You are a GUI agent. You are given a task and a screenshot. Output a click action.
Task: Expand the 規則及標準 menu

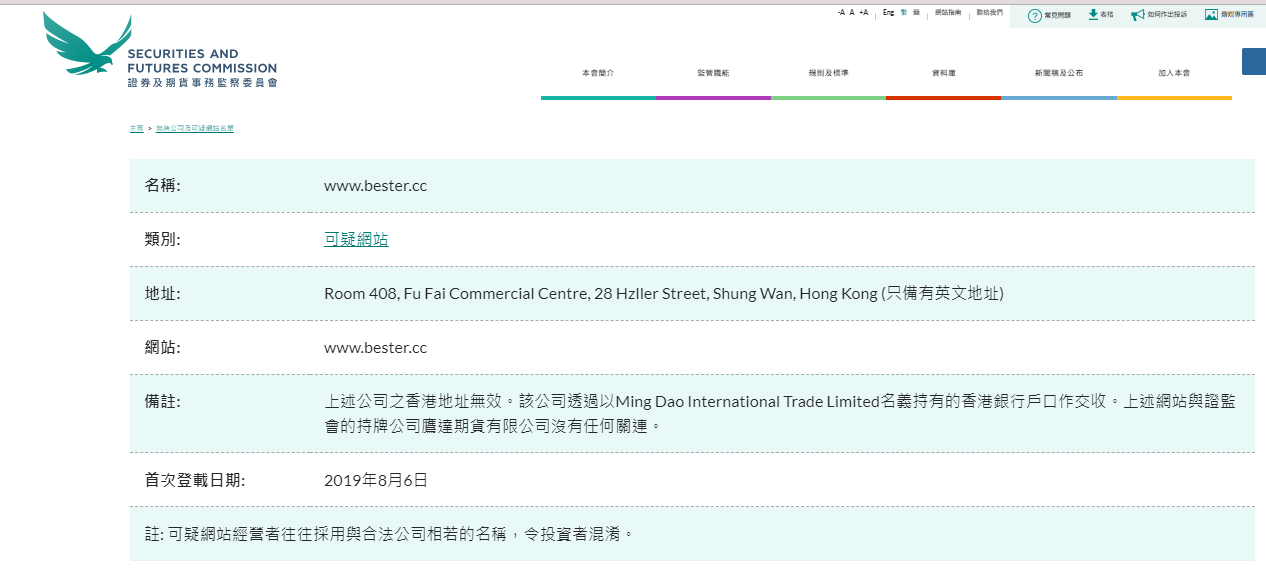828,73
